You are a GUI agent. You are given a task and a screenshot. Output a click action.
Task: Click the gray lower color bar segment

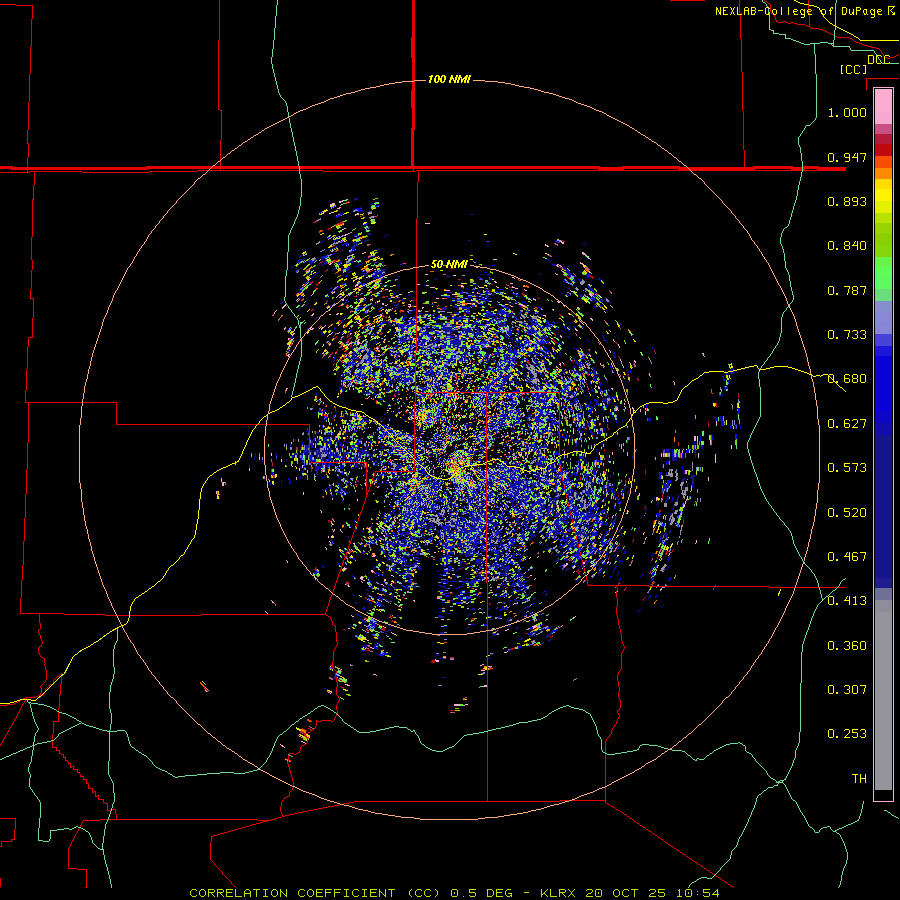[x=883, y=695]
